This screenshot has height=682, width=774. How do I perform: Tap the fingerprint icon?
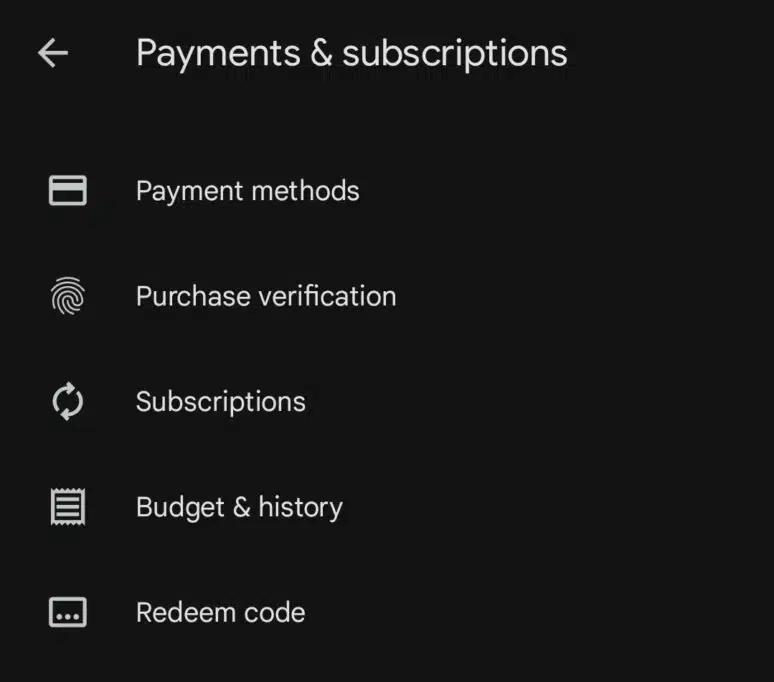click(x=68, y=296)
